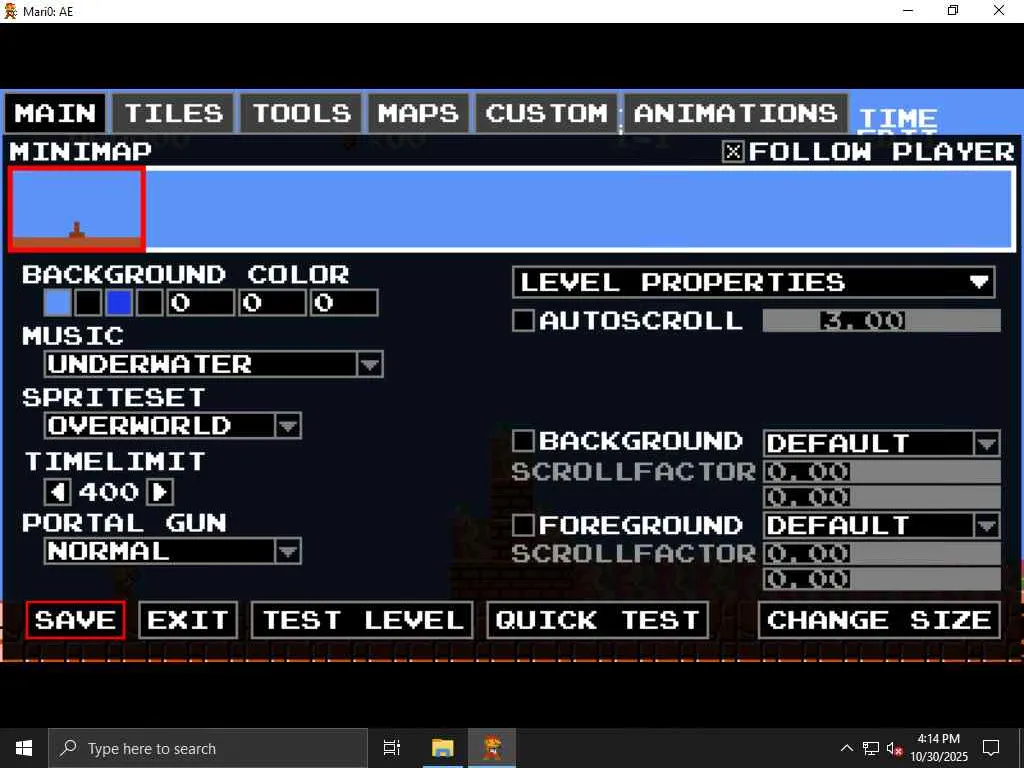Click the taskbar search box
Image resolution: width=1024 pixels, height=768 pixels.
click(x=208, y=748)
